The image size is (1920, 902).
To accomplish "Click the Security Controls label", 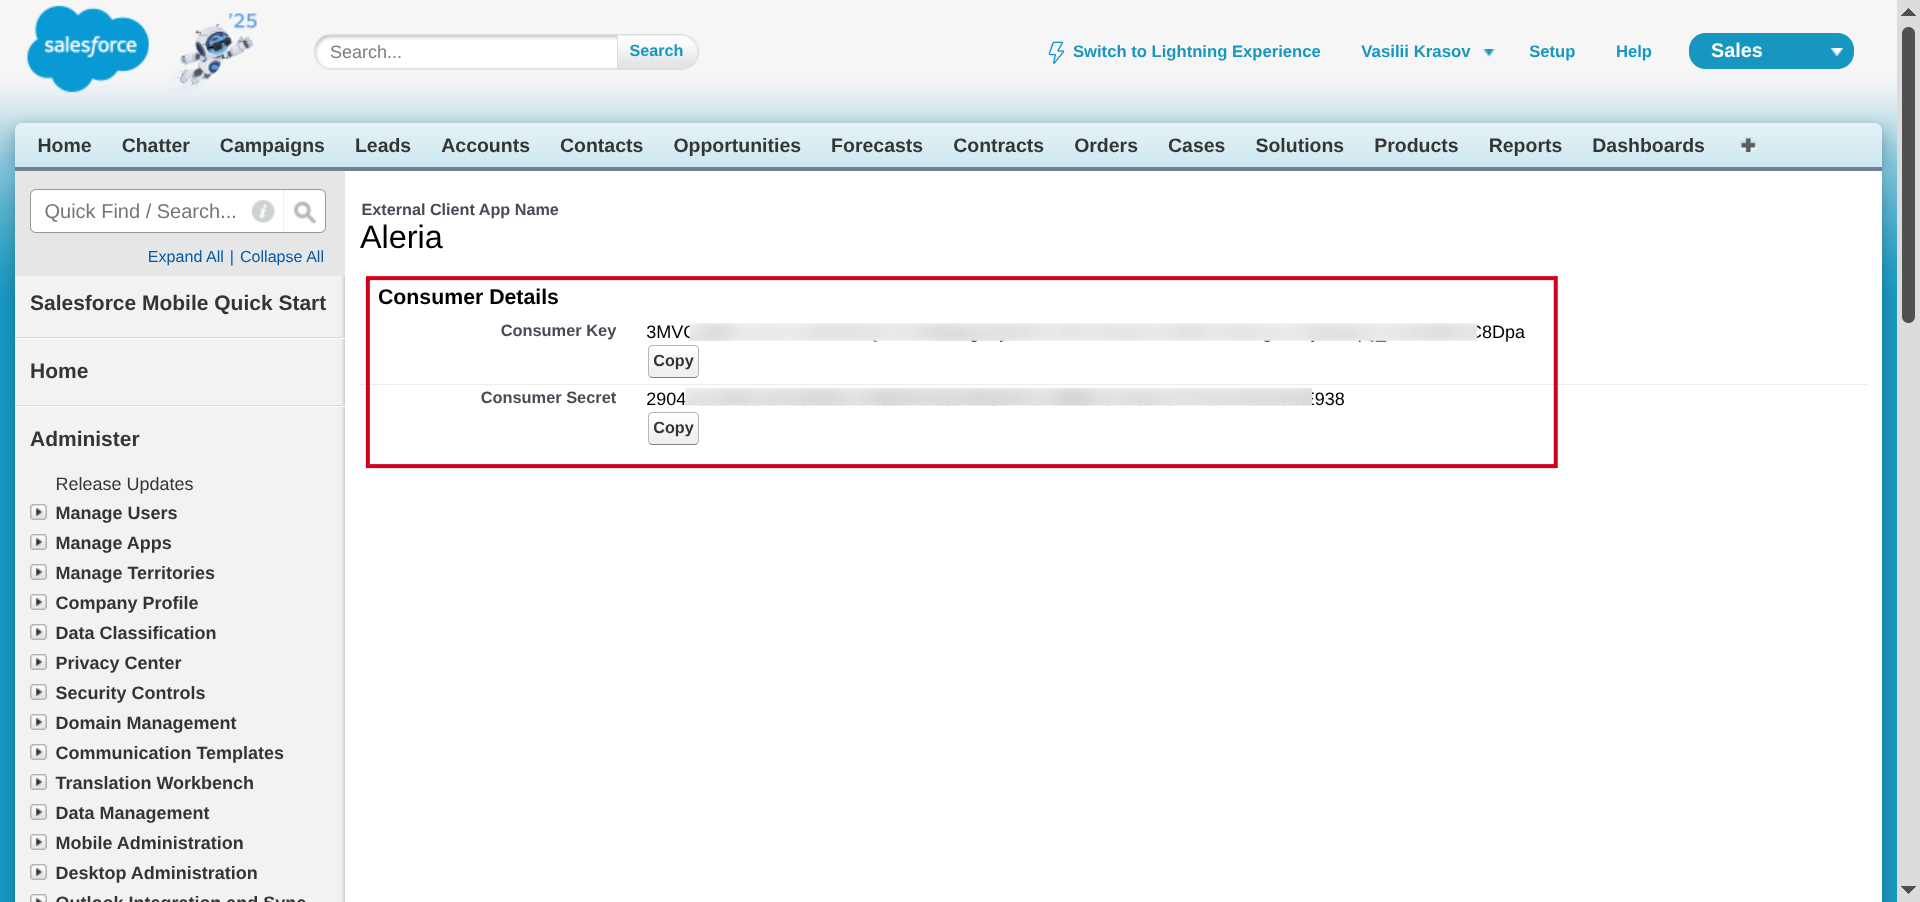I will pyautogui.click(x=130, y=693).
